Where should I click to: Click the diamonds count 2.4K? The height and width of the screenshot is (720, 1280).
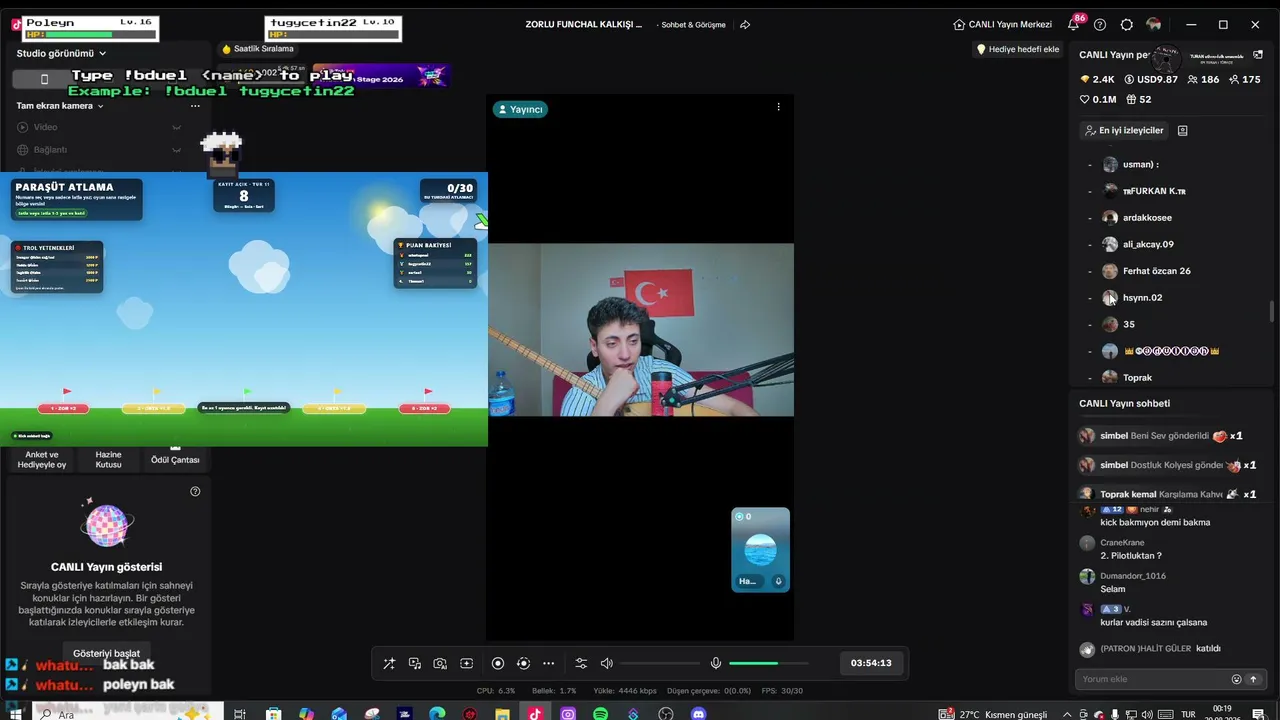(x=1097, y=79)
